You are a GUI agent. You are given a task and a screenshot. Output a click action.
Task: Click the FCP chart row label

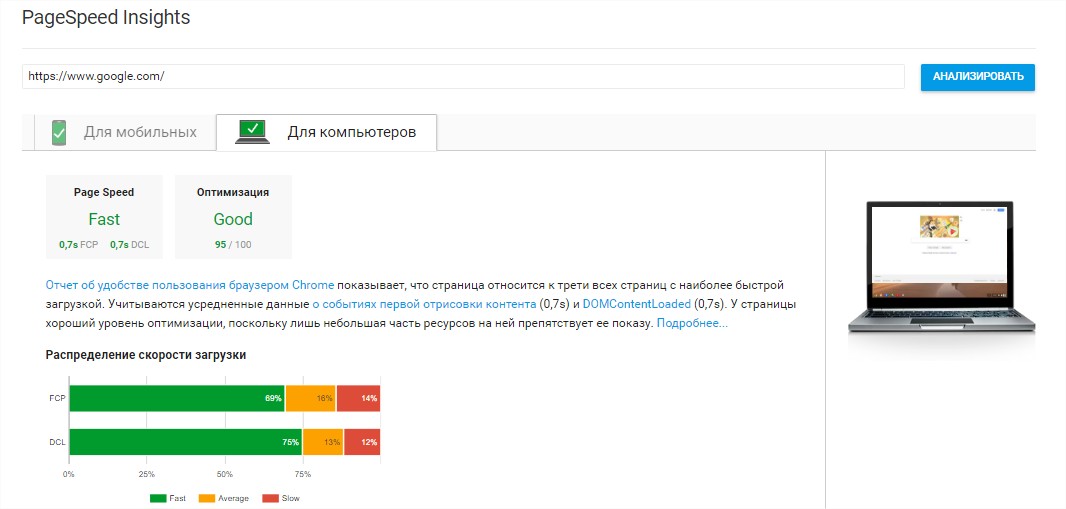(57, 399)
